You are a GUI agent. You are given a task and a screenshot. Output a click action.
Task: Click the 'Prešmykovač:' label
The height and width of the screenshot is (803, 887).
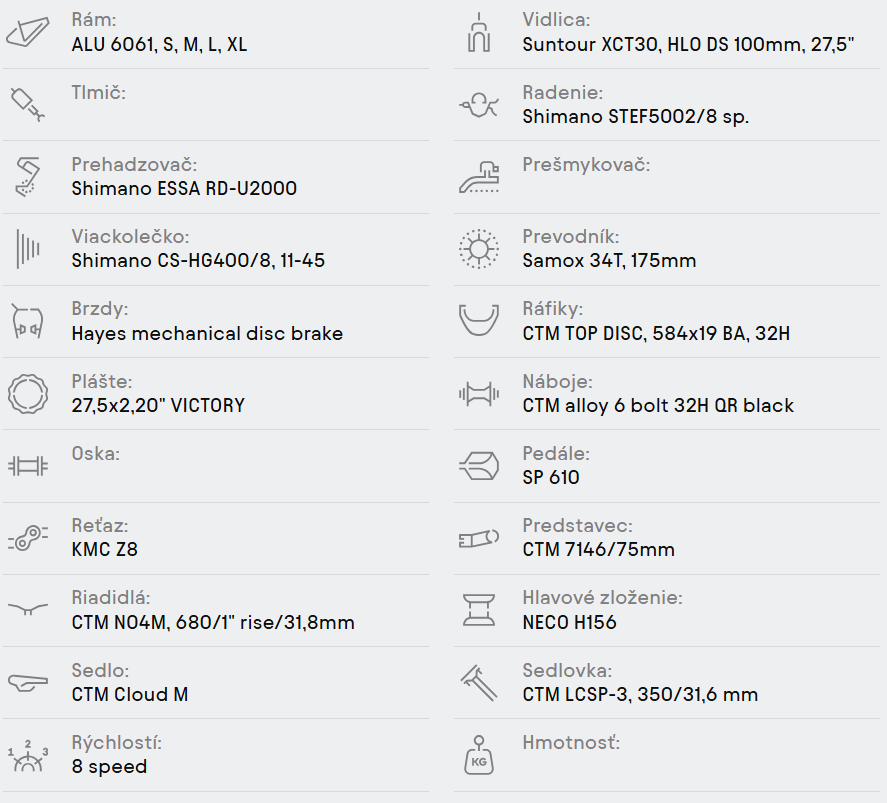coord(586,165)
